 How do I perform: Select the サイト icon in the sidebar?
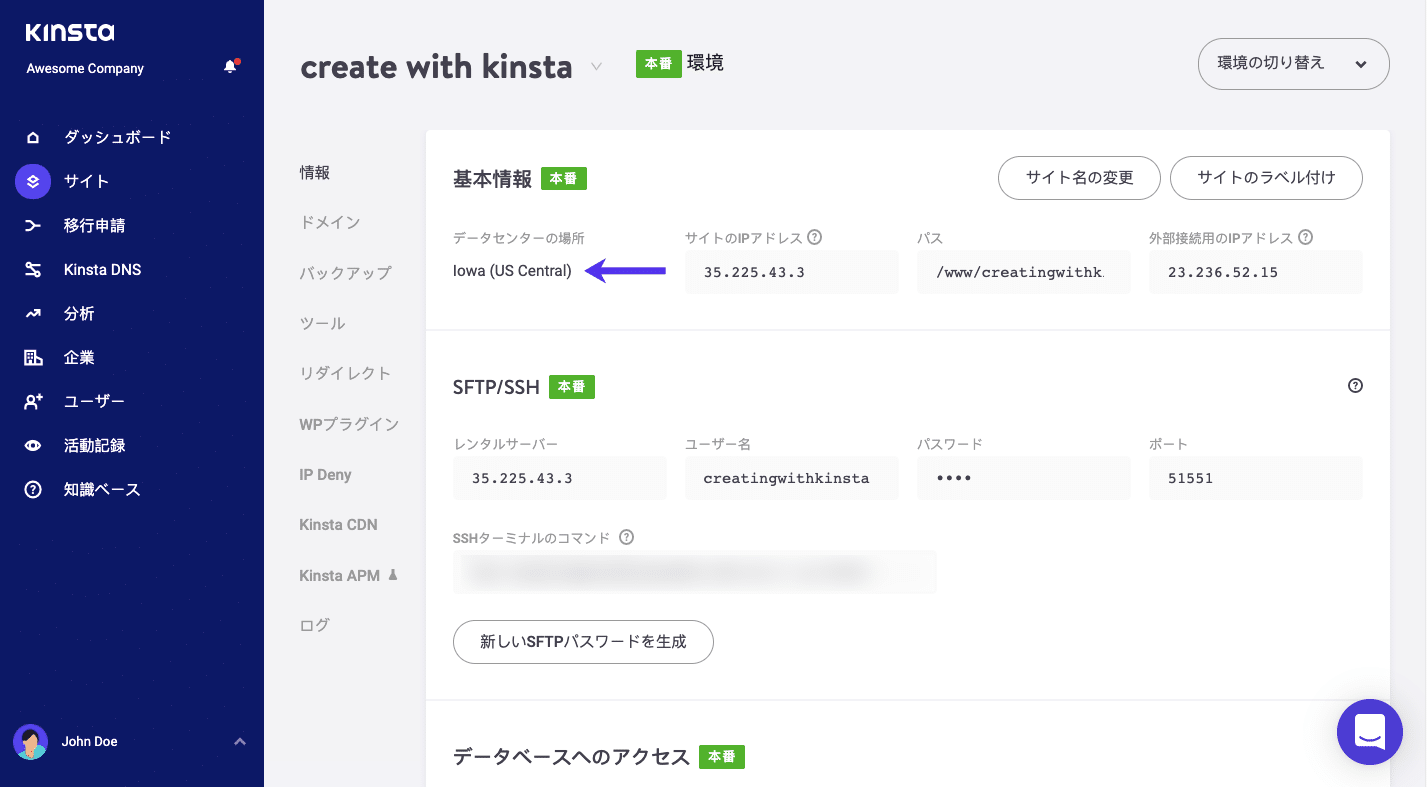(32, 181)
